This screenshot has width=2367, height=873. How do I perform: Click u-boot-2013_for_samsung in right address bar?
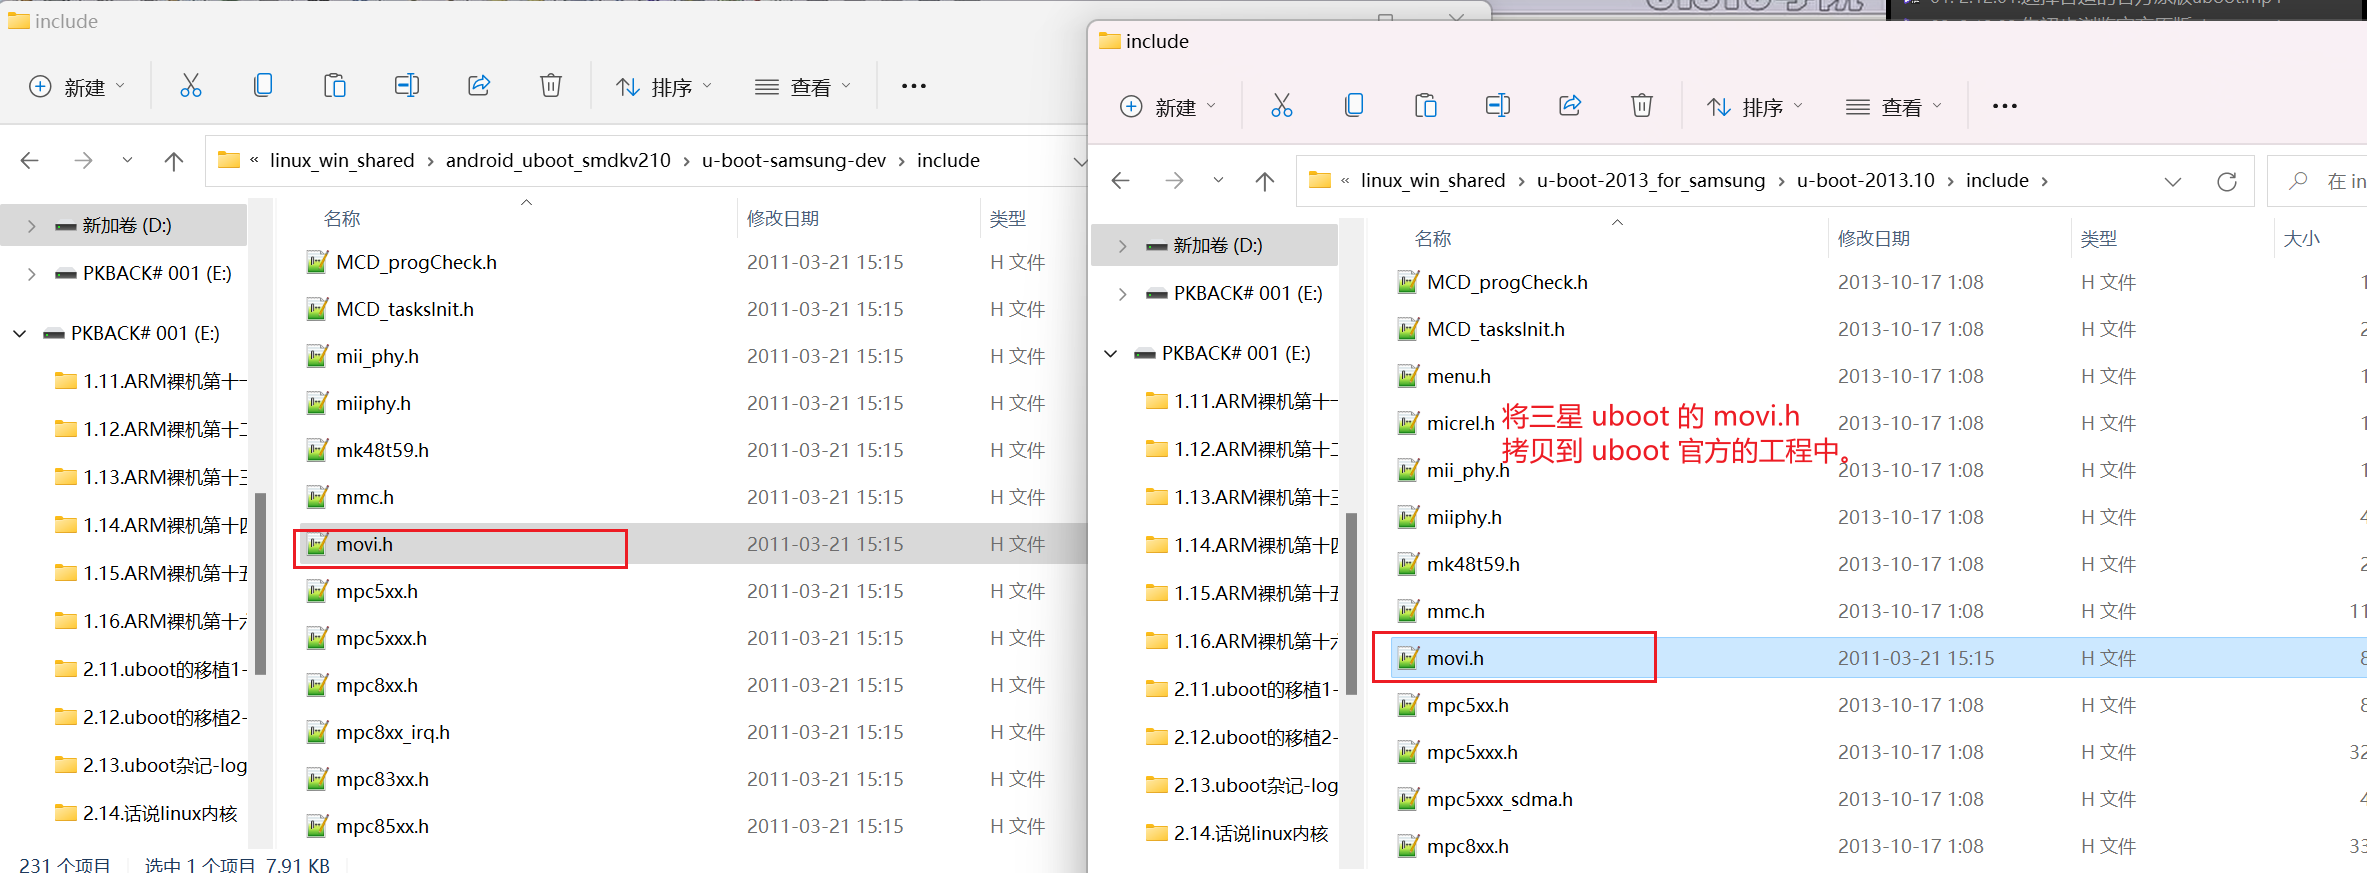(x=1651, y=180)
